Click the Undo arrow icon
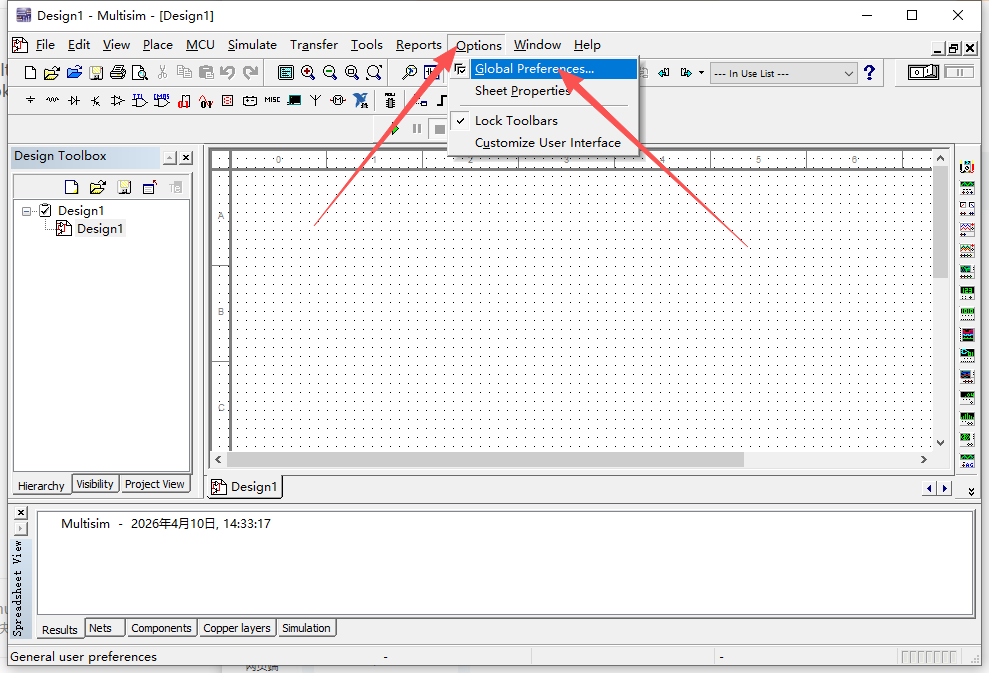 228,72
